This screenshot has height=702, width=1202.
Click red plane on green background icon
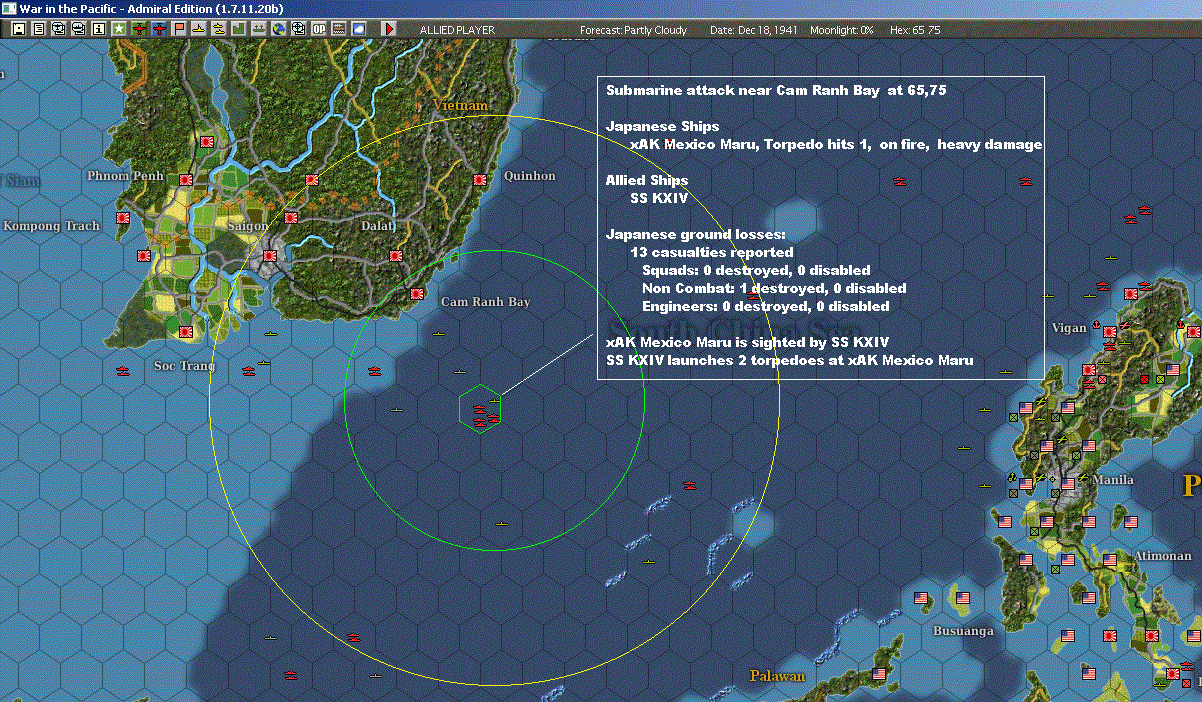(139, 29)
